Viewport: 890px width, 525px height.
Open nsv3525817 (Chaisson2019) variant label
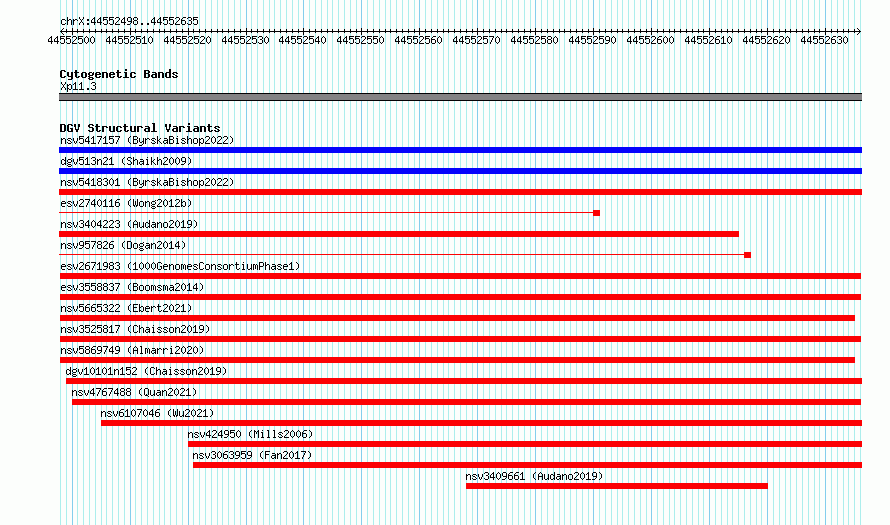pyautogui.click(x=135, y=329)
